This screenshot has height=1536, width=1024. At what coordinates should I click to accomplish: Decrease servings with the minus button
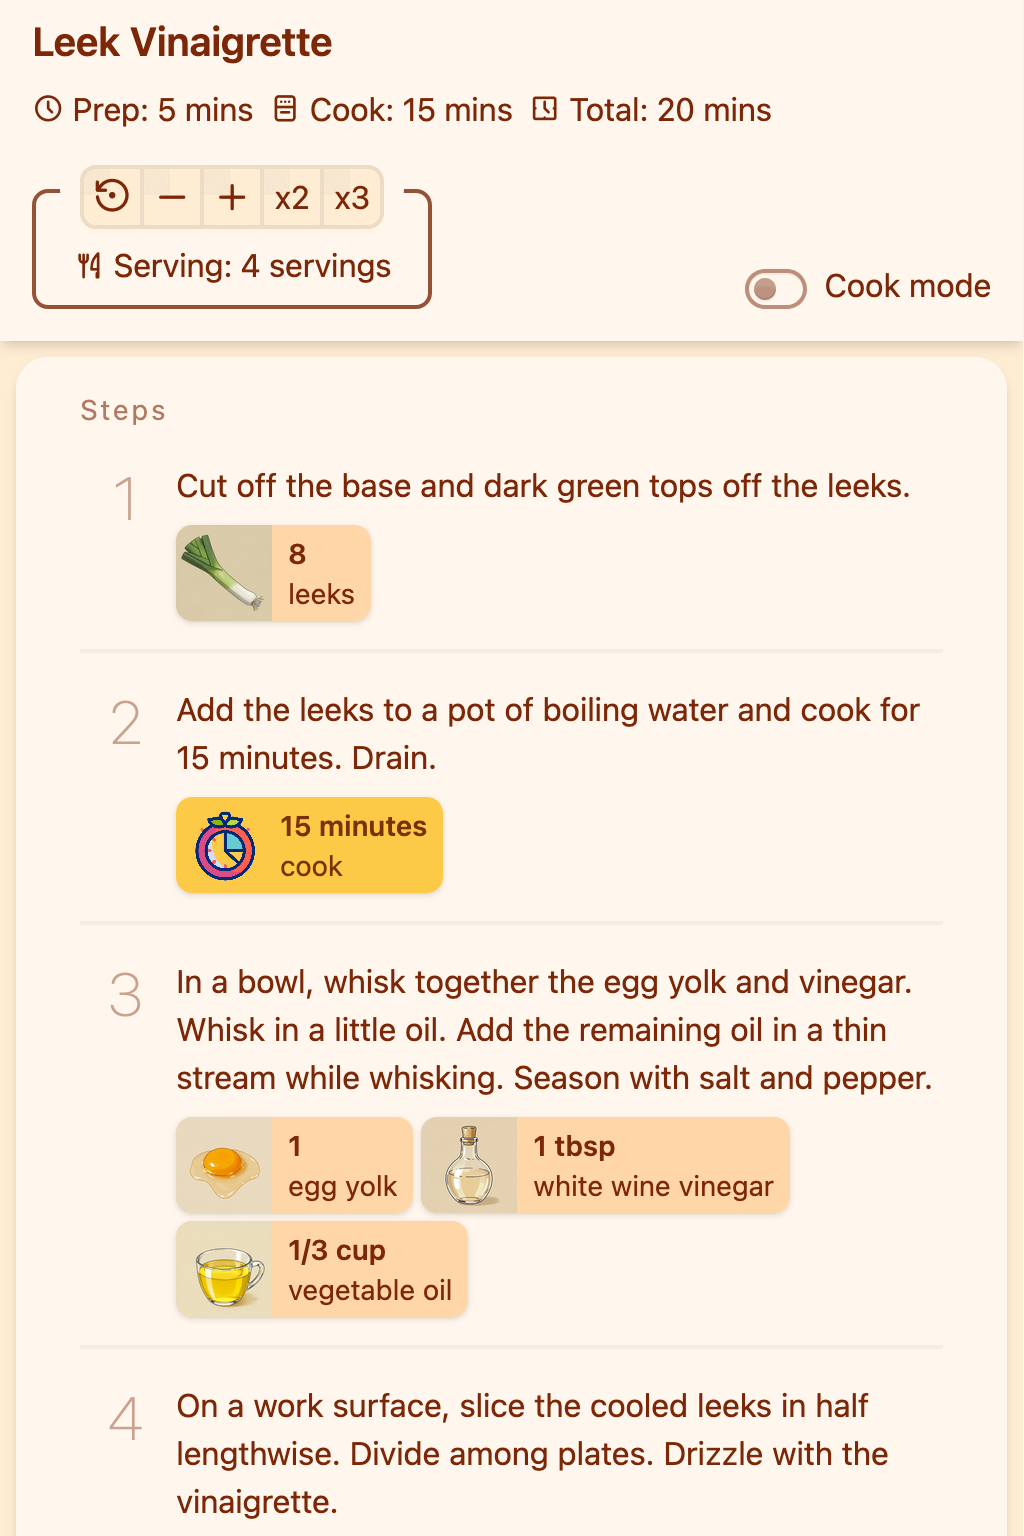click(171, 196)
